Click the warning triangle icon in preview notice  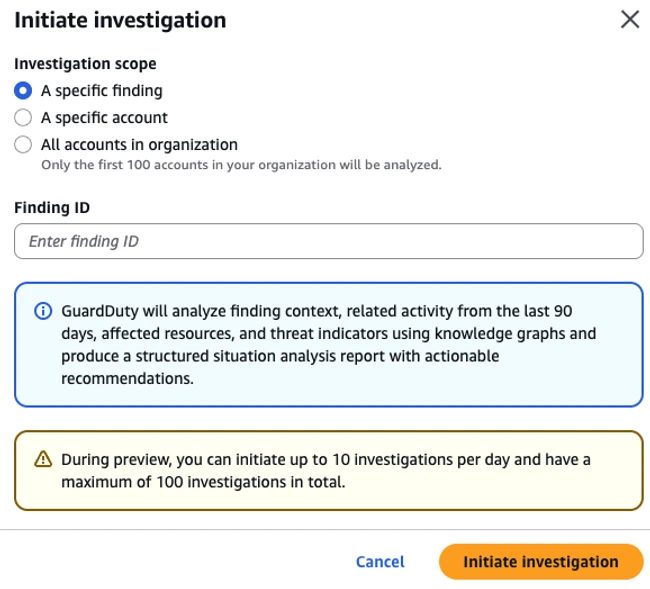point(43,459)
